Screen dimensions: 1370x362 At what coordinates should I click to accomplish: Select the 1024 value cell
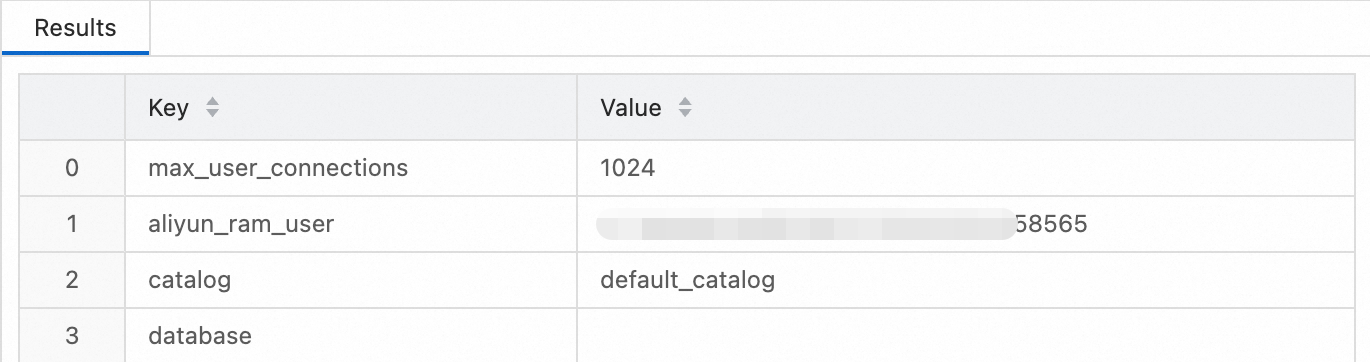point(969,168)
